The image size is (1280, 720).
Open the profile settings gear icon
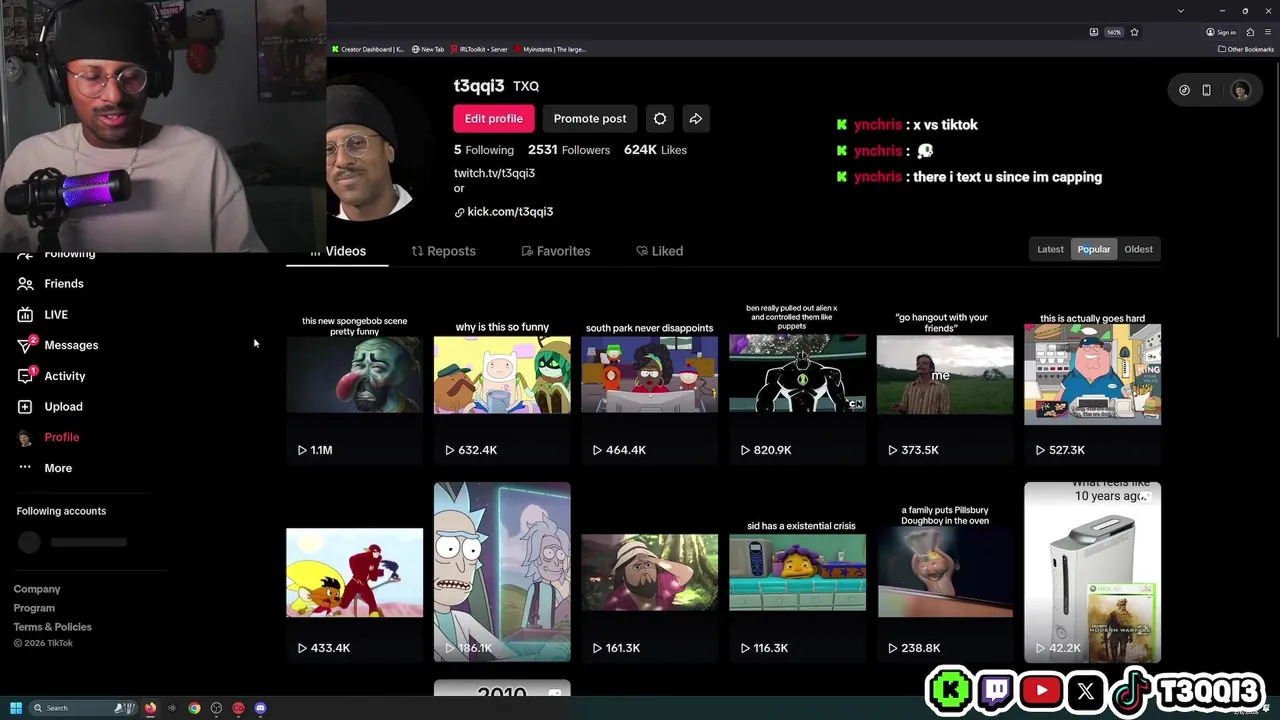coord(660,118)
